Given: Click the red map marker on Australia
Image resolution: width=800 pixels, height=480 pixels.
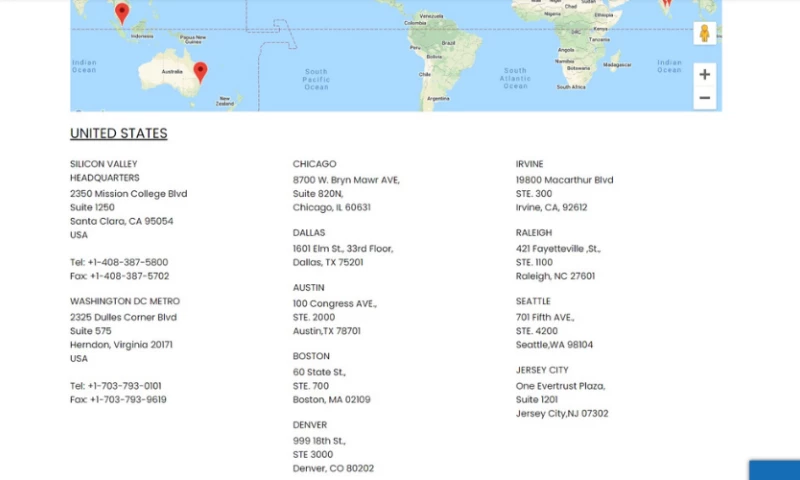Looking at the screenshot, I should tap(200, 71).
